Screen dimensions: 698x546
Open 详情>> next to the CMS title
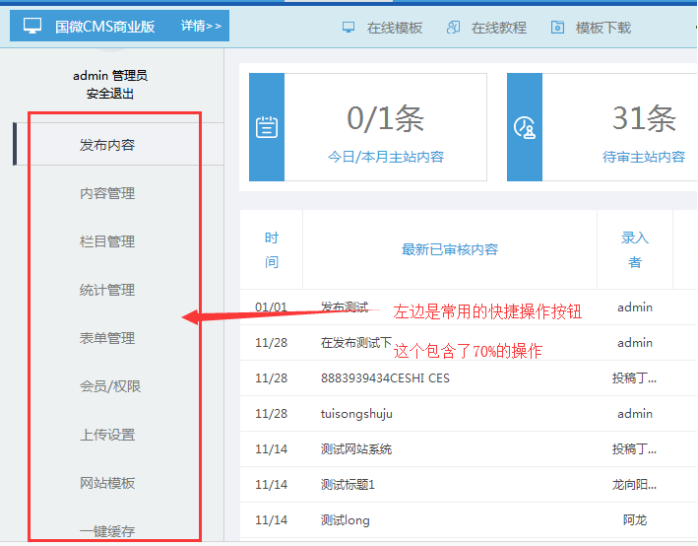202,26
